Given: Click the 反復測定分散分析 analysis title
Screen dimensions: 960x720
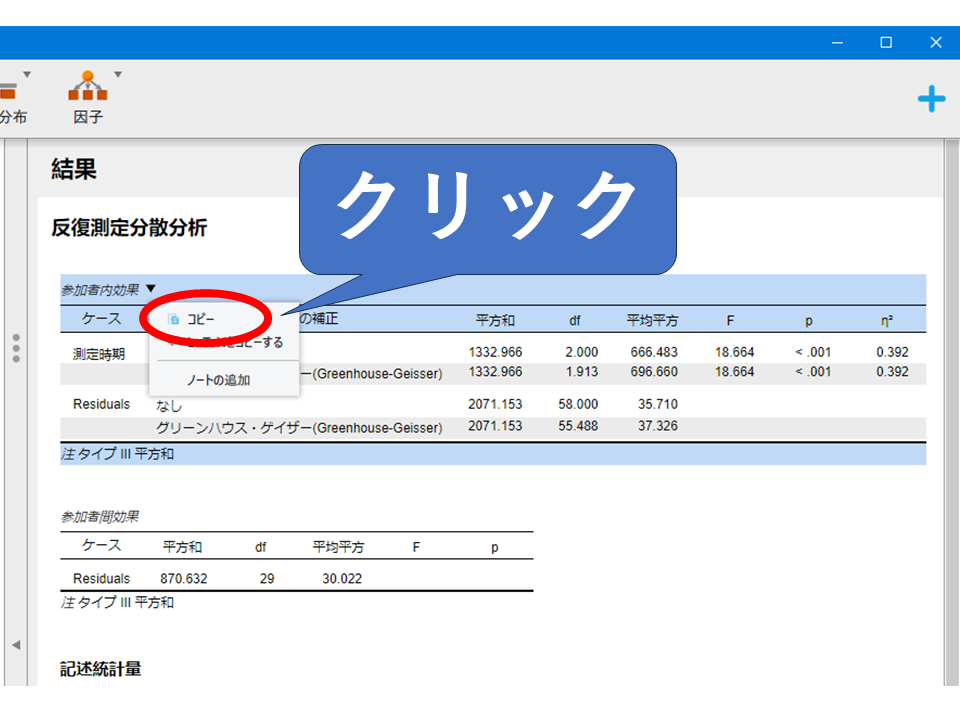Looking at the screenshot, I should tap(129, 228).
